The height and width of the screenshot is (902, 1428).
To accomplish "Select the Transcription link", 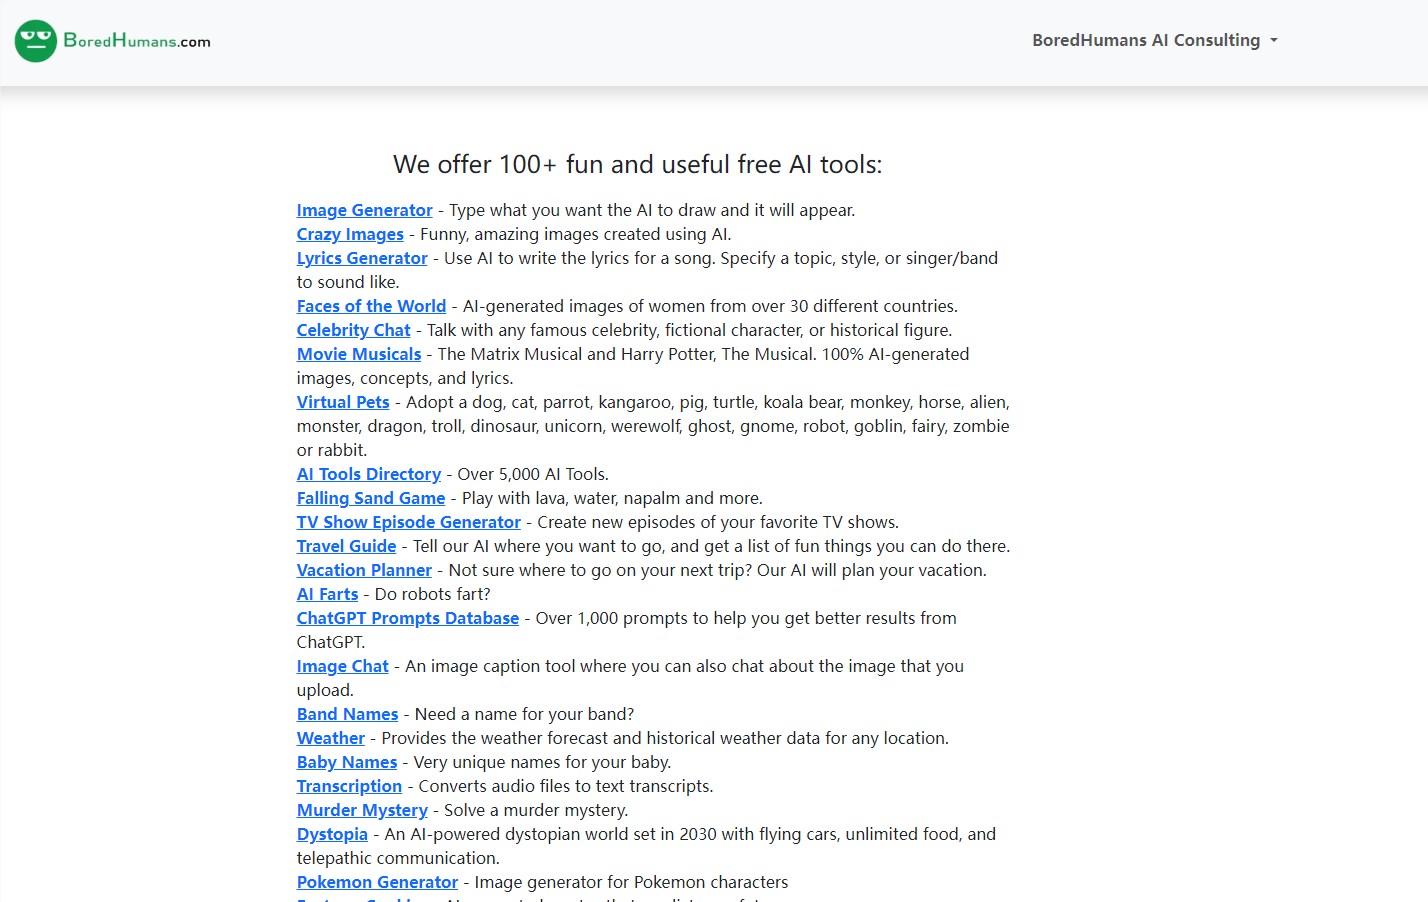I will (349, 786).
